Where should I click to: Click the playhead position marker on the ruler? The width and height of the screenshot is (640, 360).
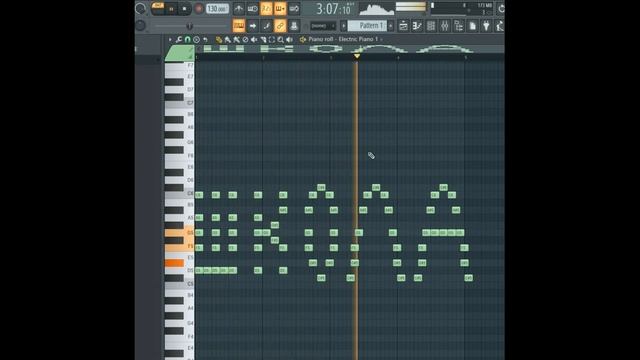coord(357,56)
